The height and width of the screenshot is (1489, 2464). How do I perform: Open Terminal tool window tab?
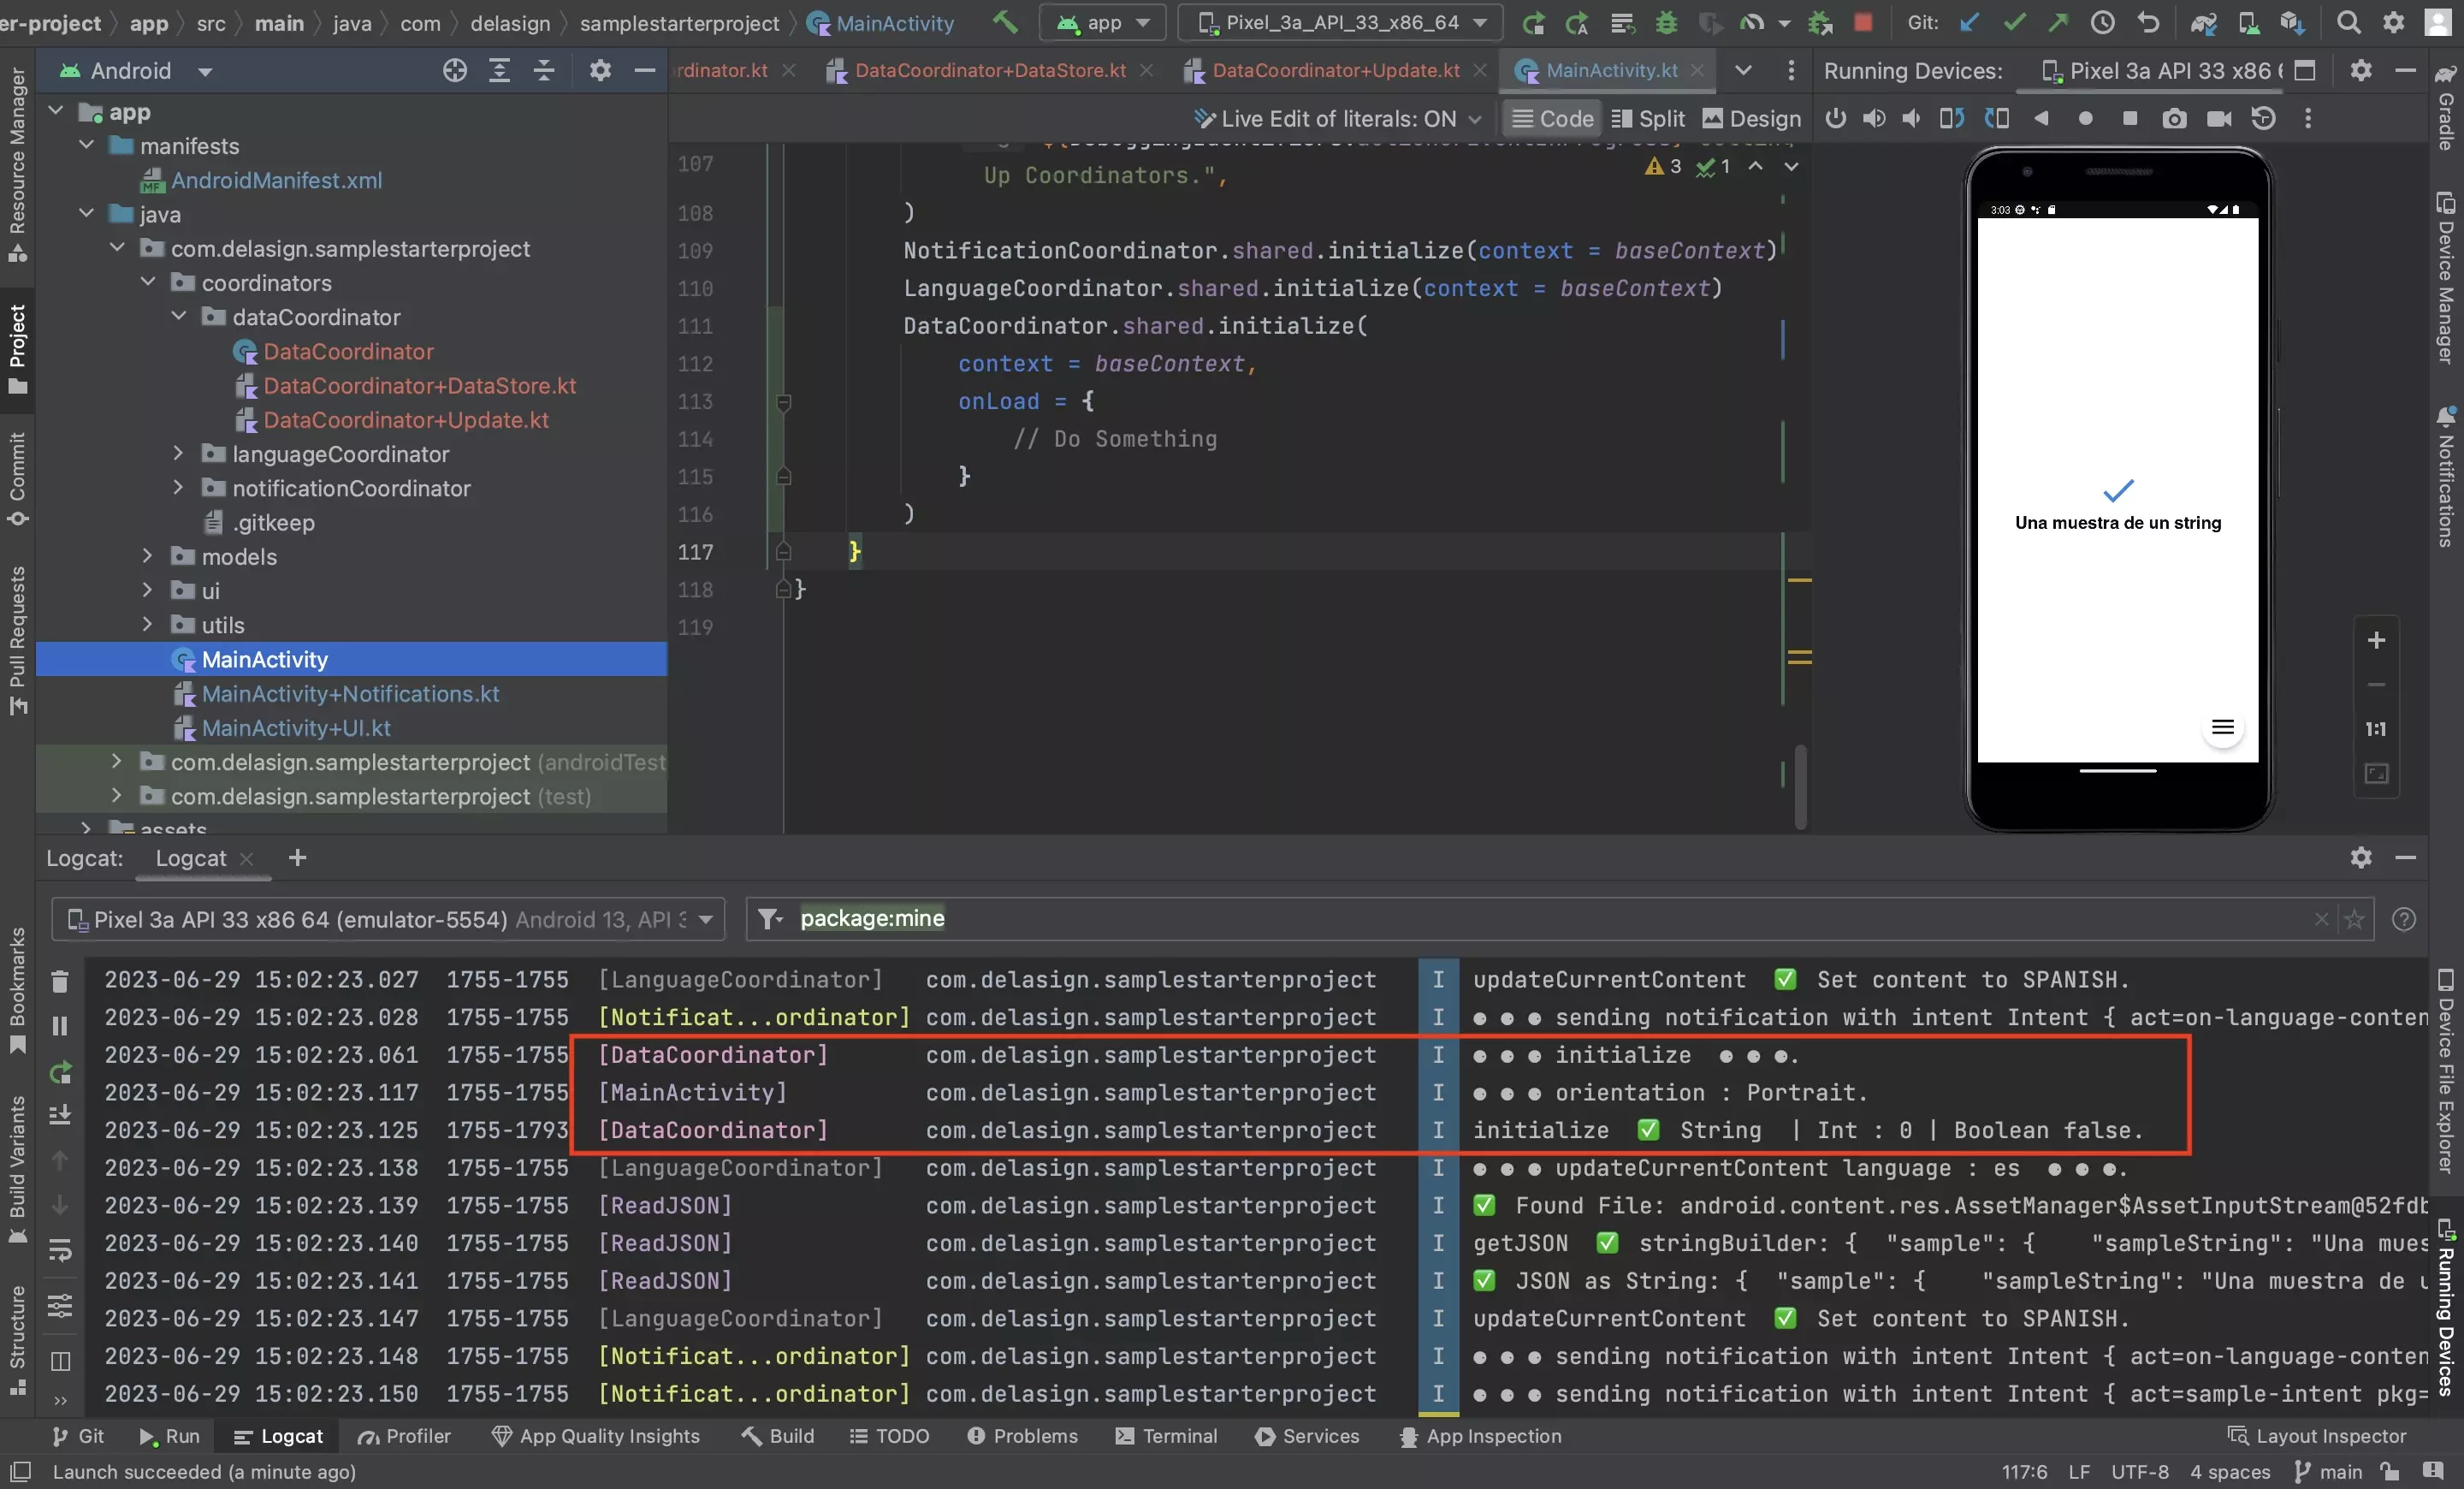point(1166,1436)
